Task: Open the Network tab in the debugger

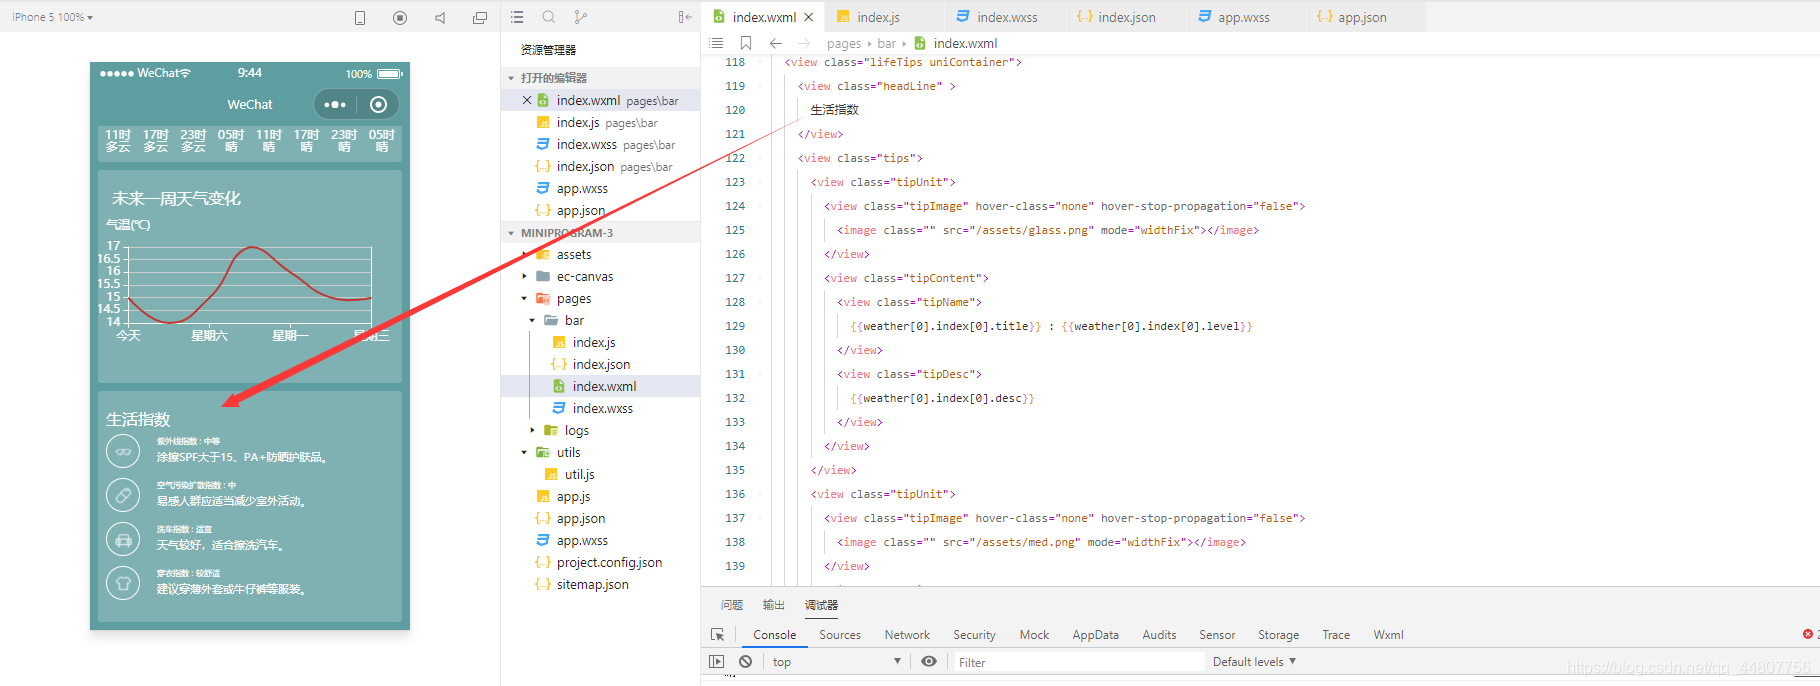Action: [907, 635]
